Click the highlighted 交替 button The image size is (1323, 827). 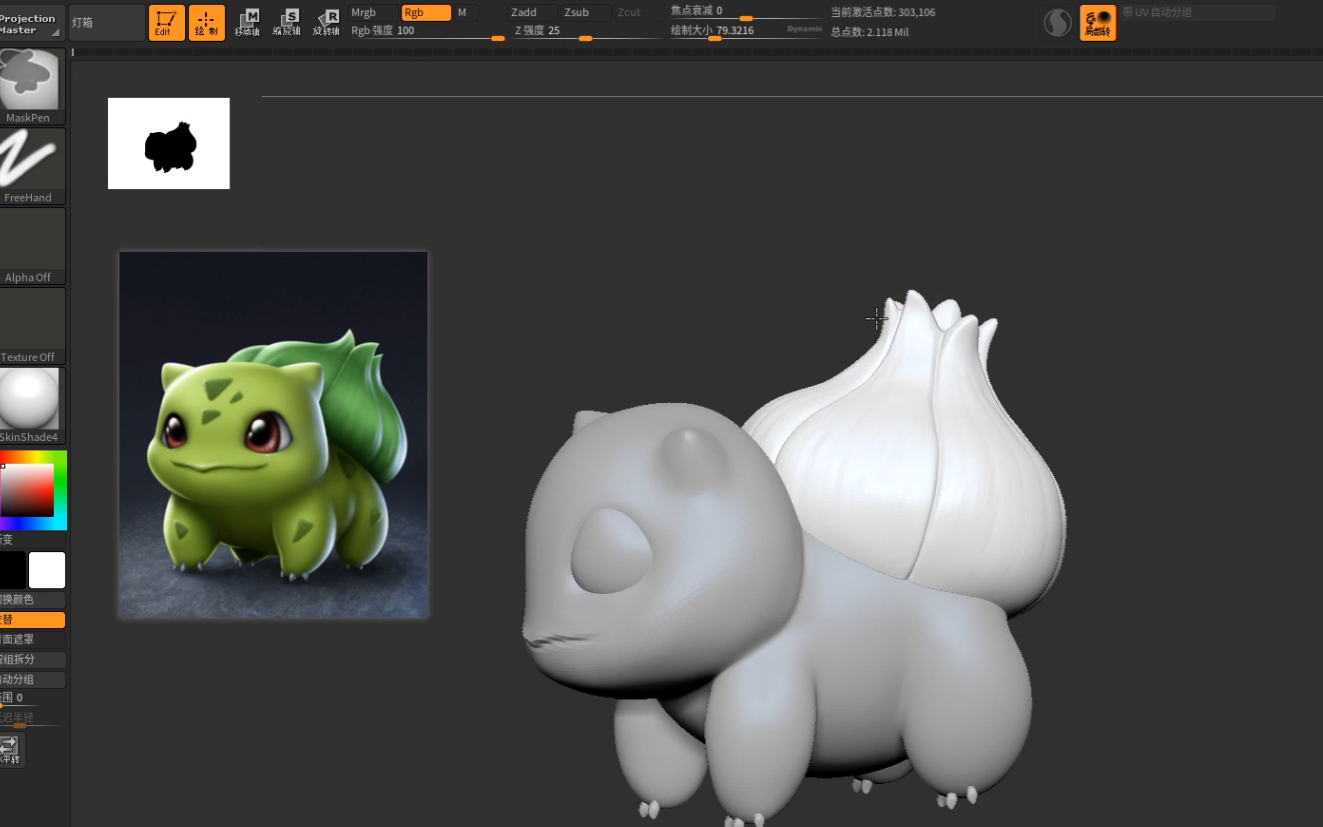click(x=32, y=620)
